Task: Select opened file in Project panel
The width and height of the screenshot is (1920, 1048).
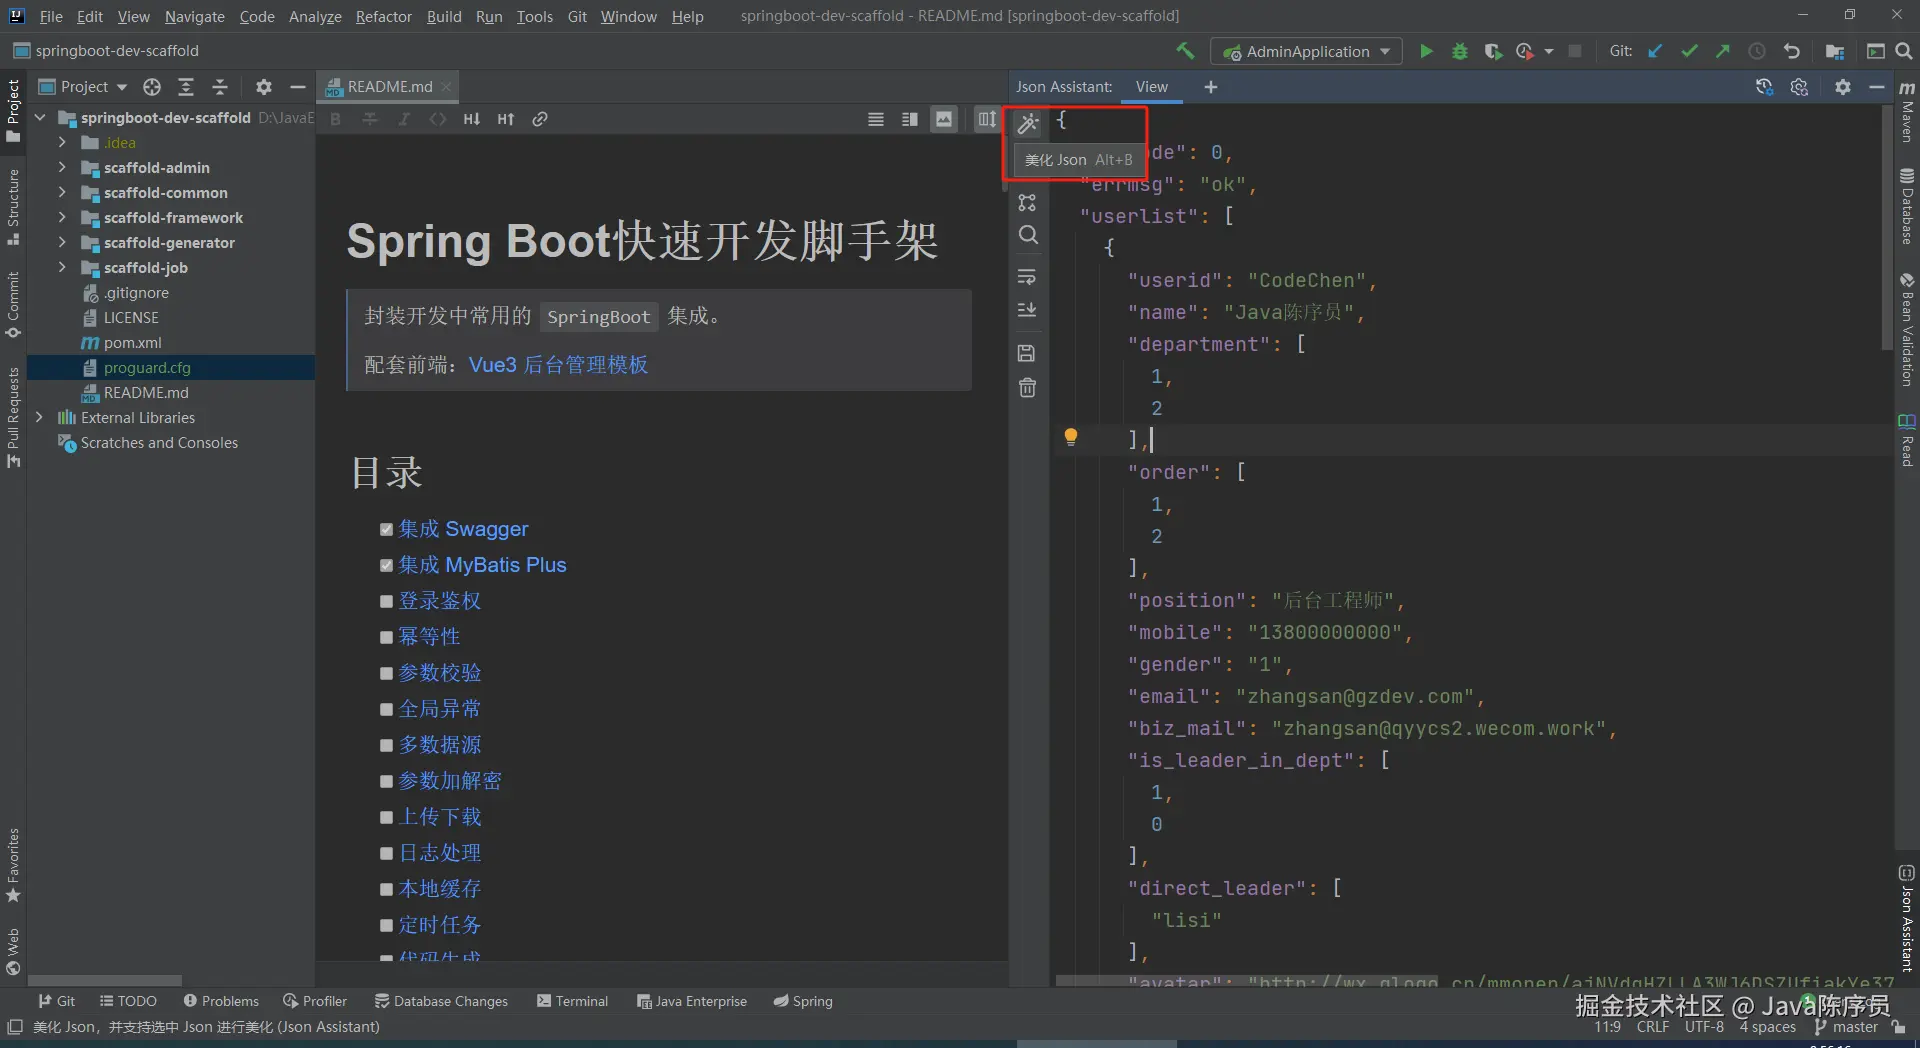Action: (x=152, y=87)
